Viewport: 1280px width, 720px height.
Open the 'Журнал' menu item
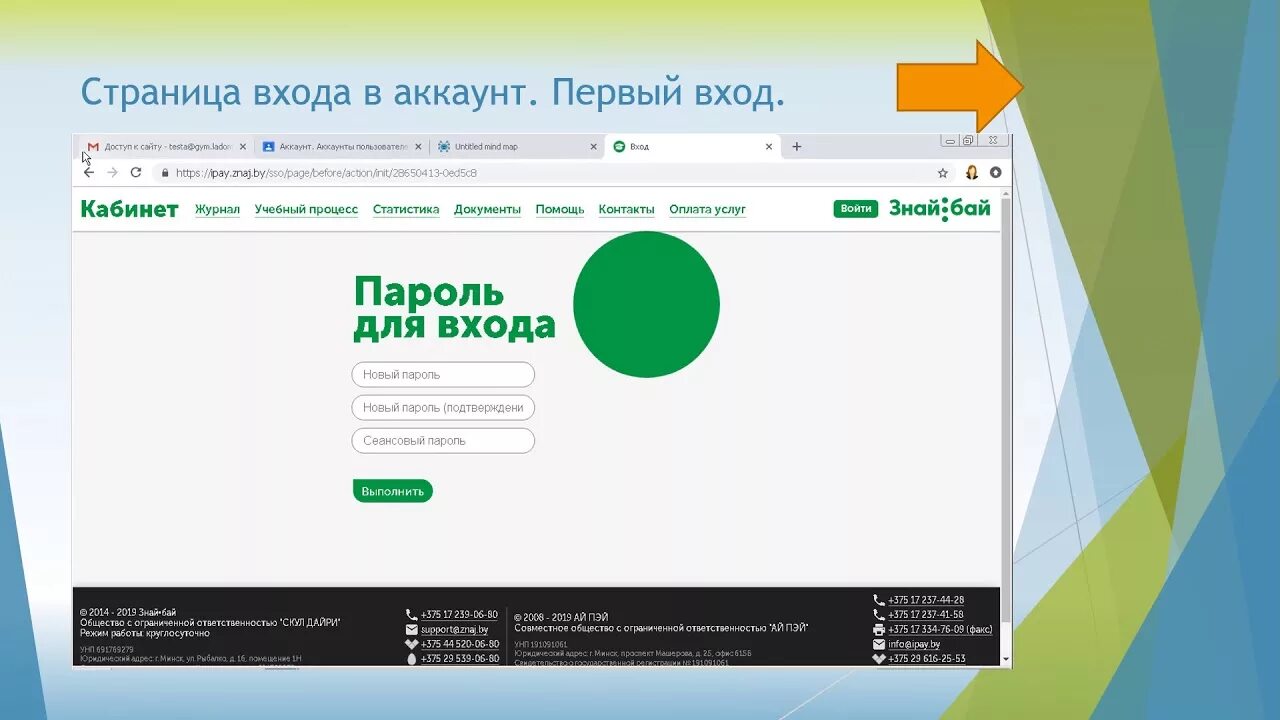coord(217,209)
